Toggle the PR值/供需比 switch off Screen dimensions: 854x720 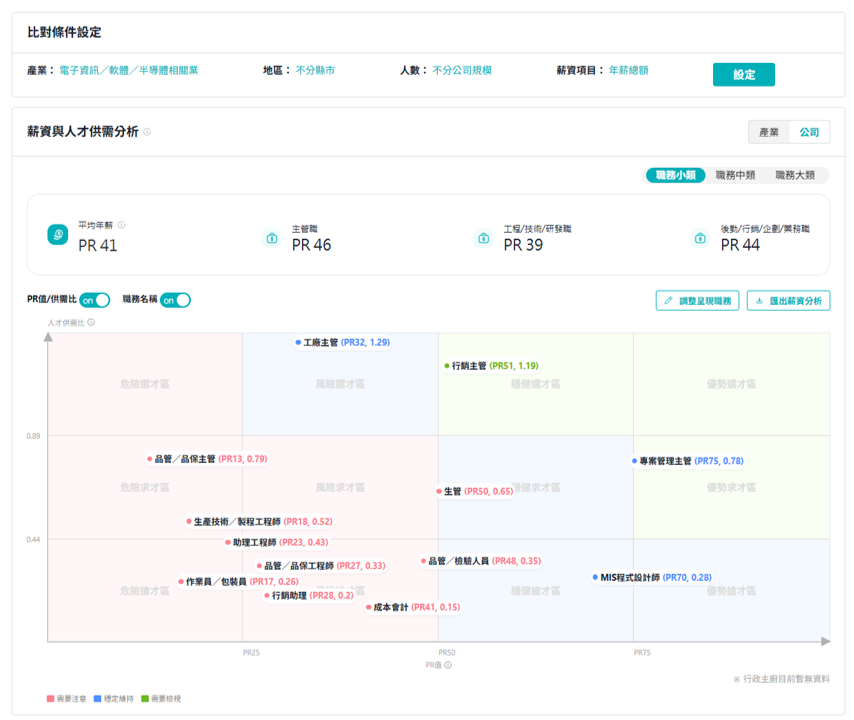tap(95, 300)
